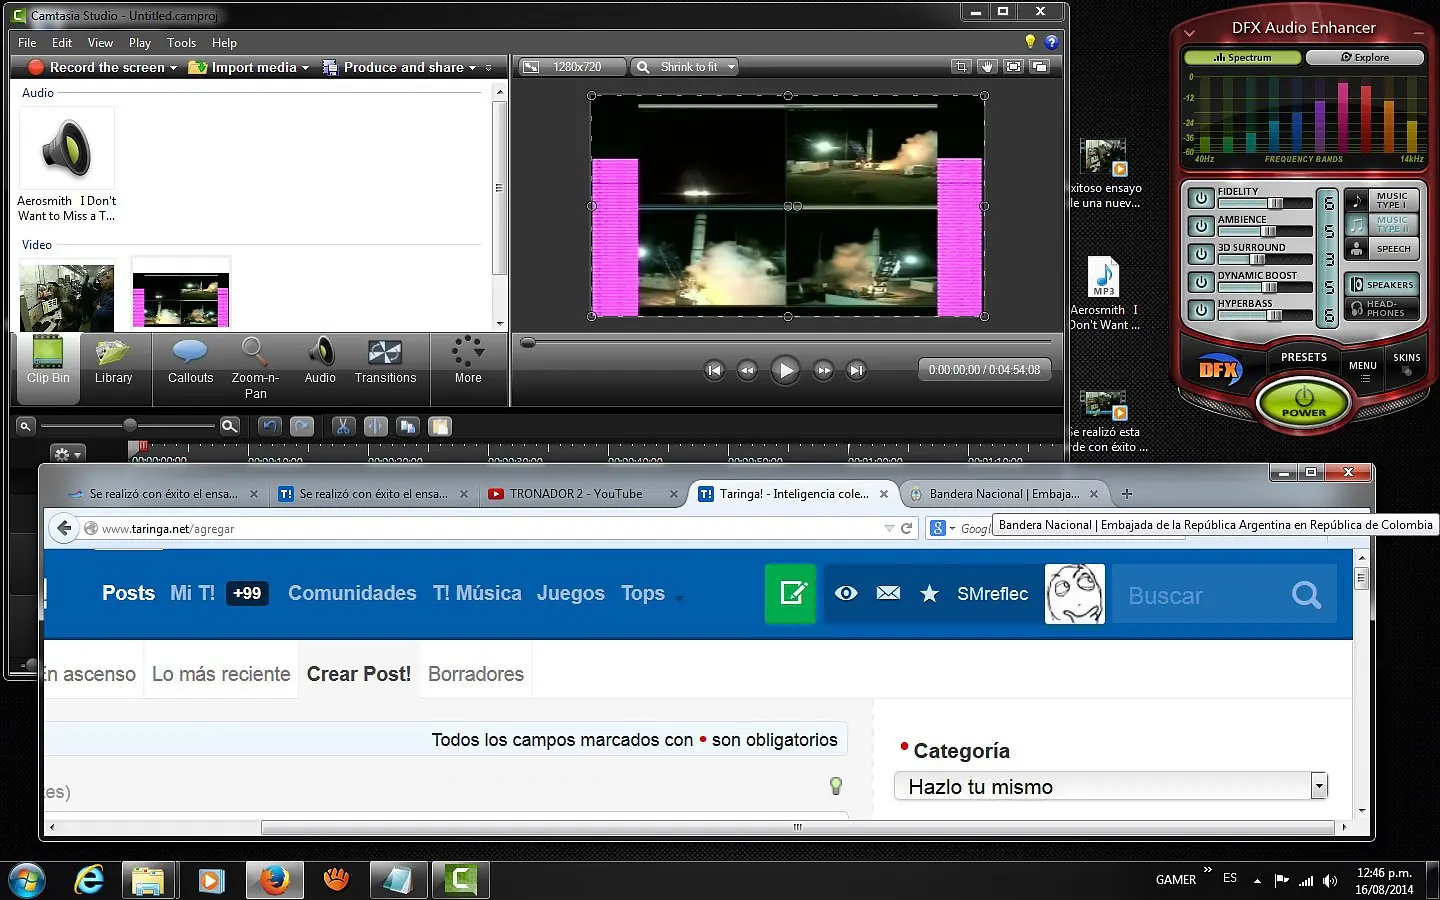
Task: Click the timeline cut scissors icon
Action: coord(343,426)
